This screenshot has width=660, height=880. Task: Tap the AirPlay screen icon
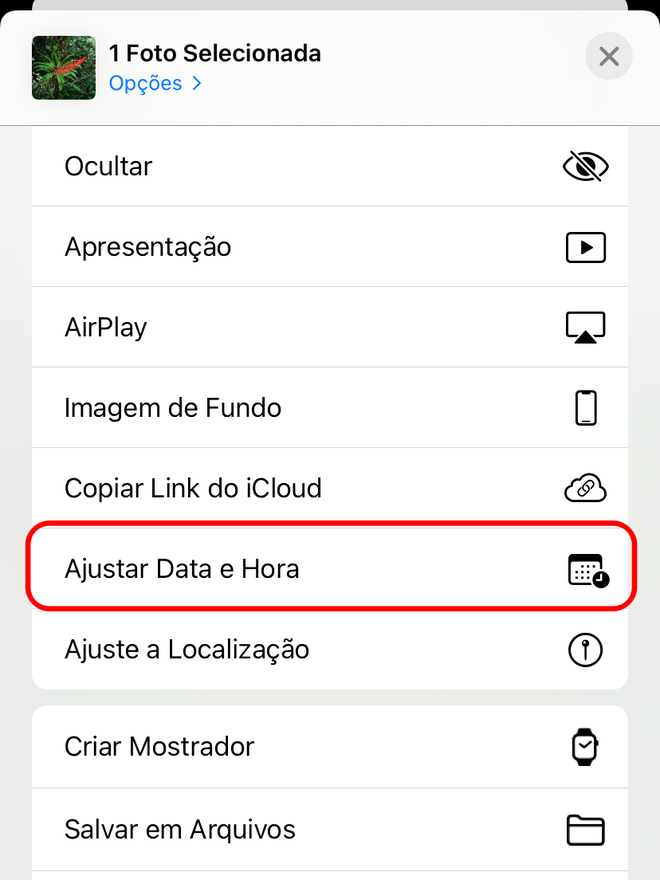click(585, 327)
